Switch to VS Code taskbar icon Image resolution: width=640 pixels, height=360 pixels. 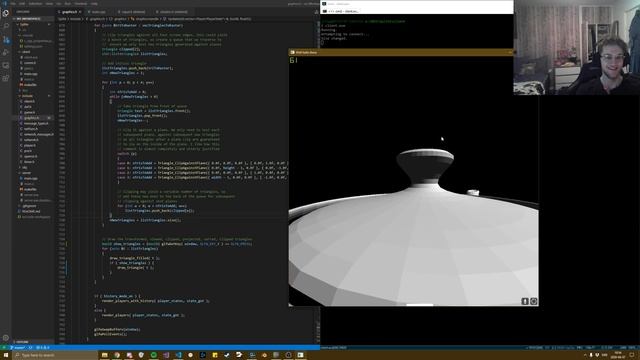click(x=178, y=355)
